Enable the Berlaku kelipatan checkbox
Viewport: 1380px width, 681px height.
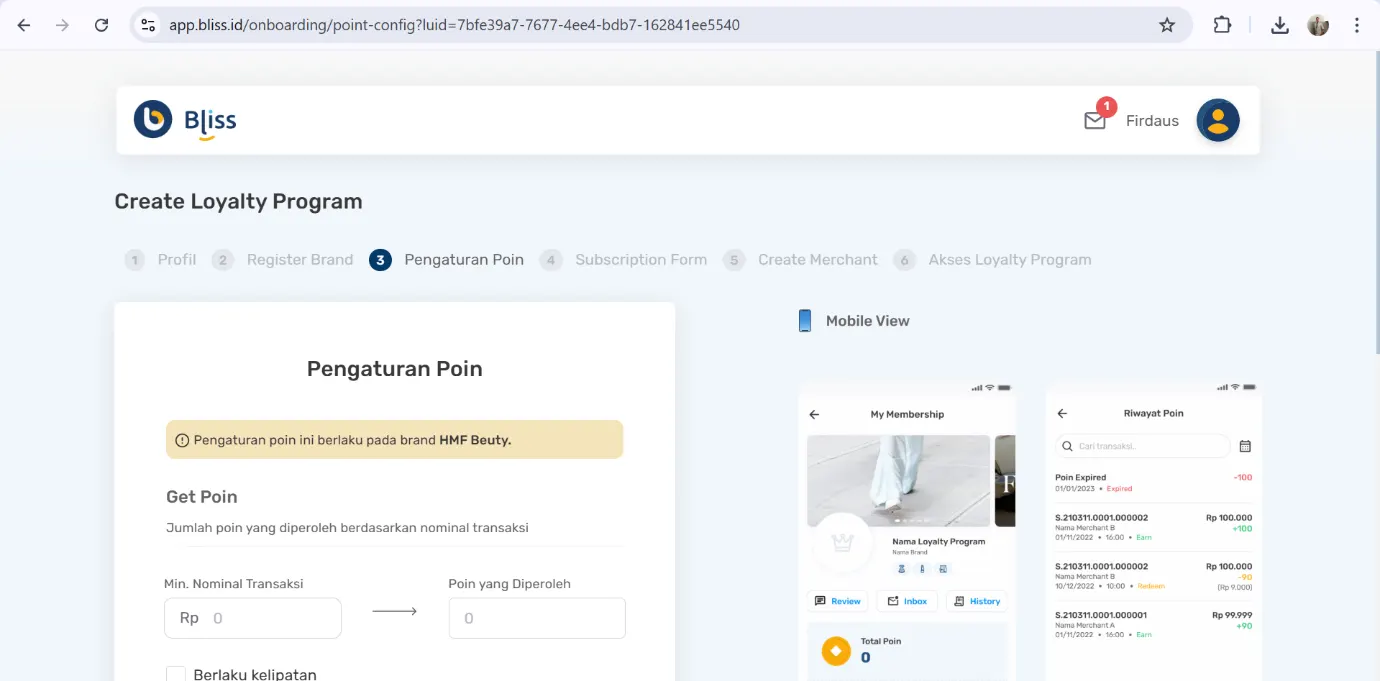[x=176, y=674]
